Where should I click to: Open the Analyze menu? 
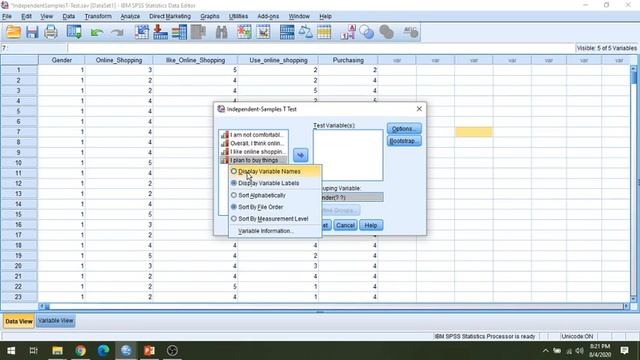tap(130, 16)
